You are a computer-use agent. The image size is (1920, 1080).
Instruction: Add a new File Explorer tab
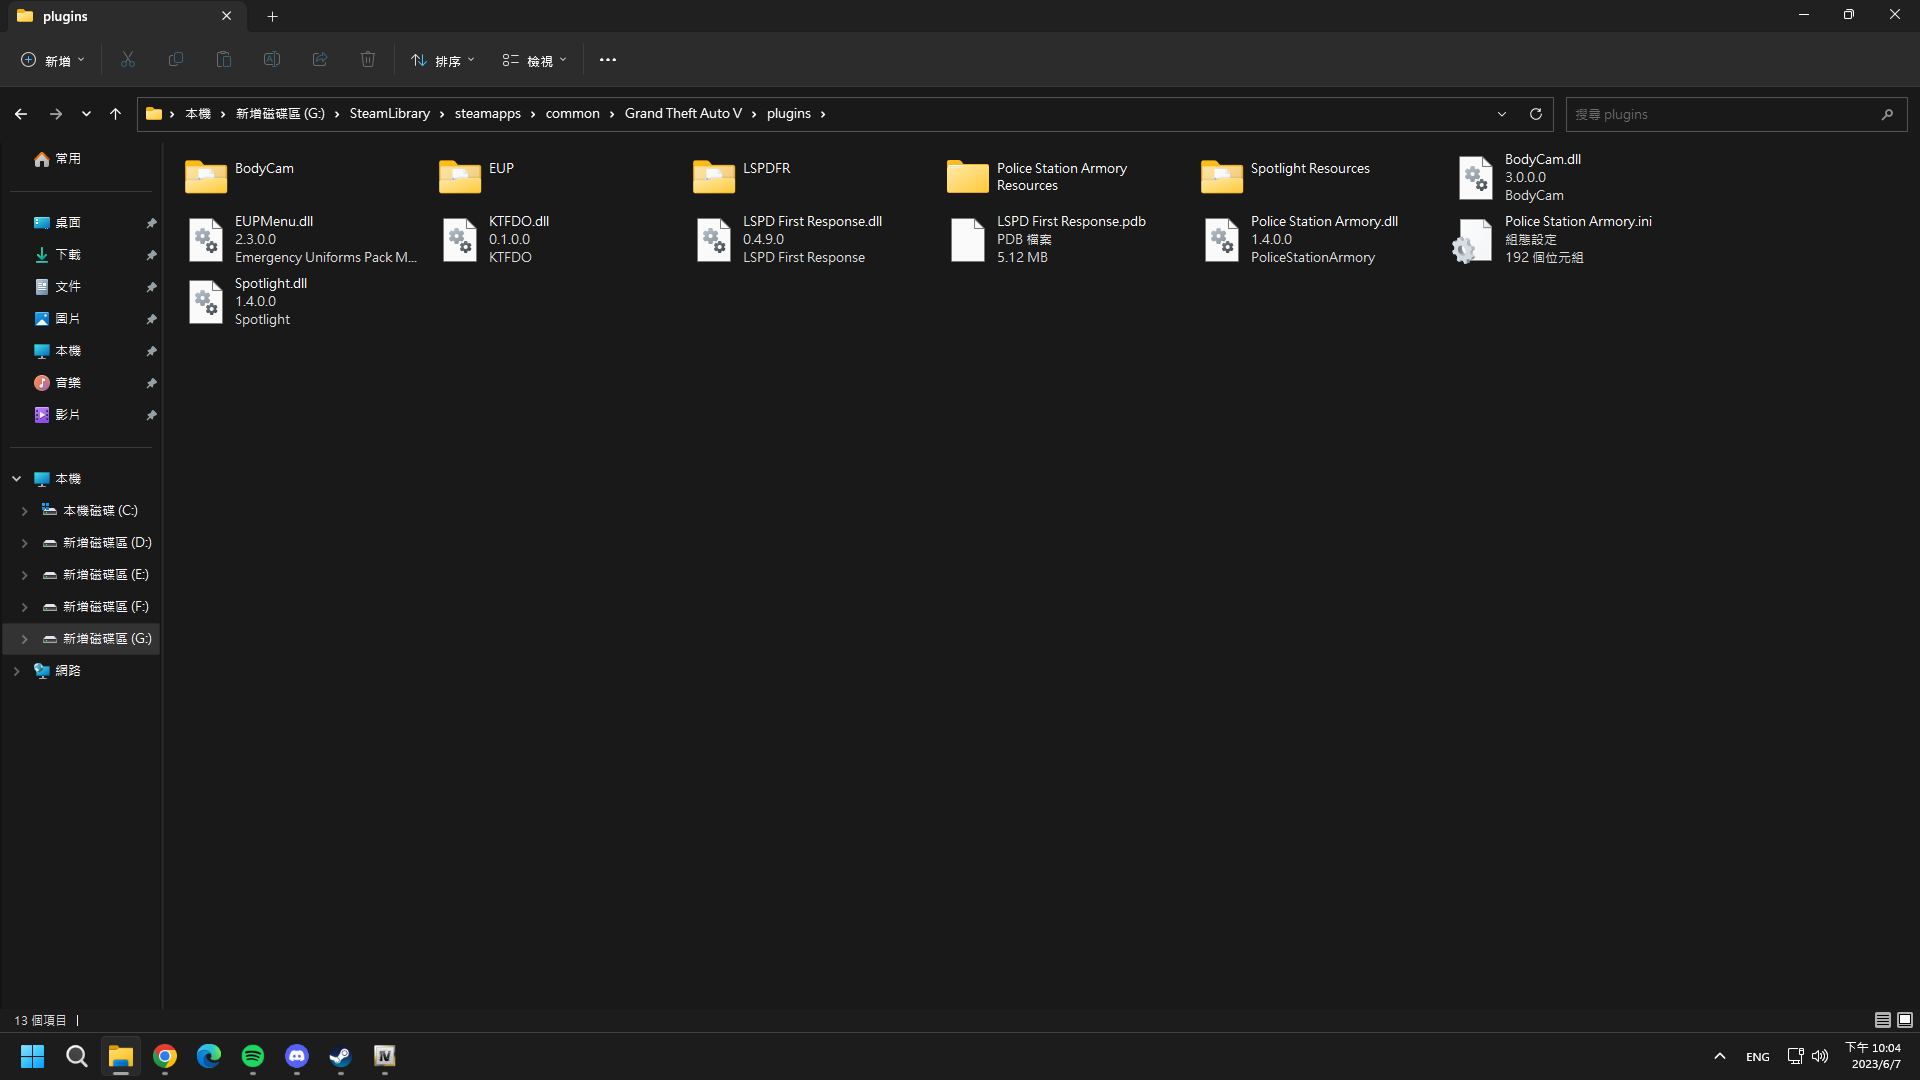tap(273, 16)
